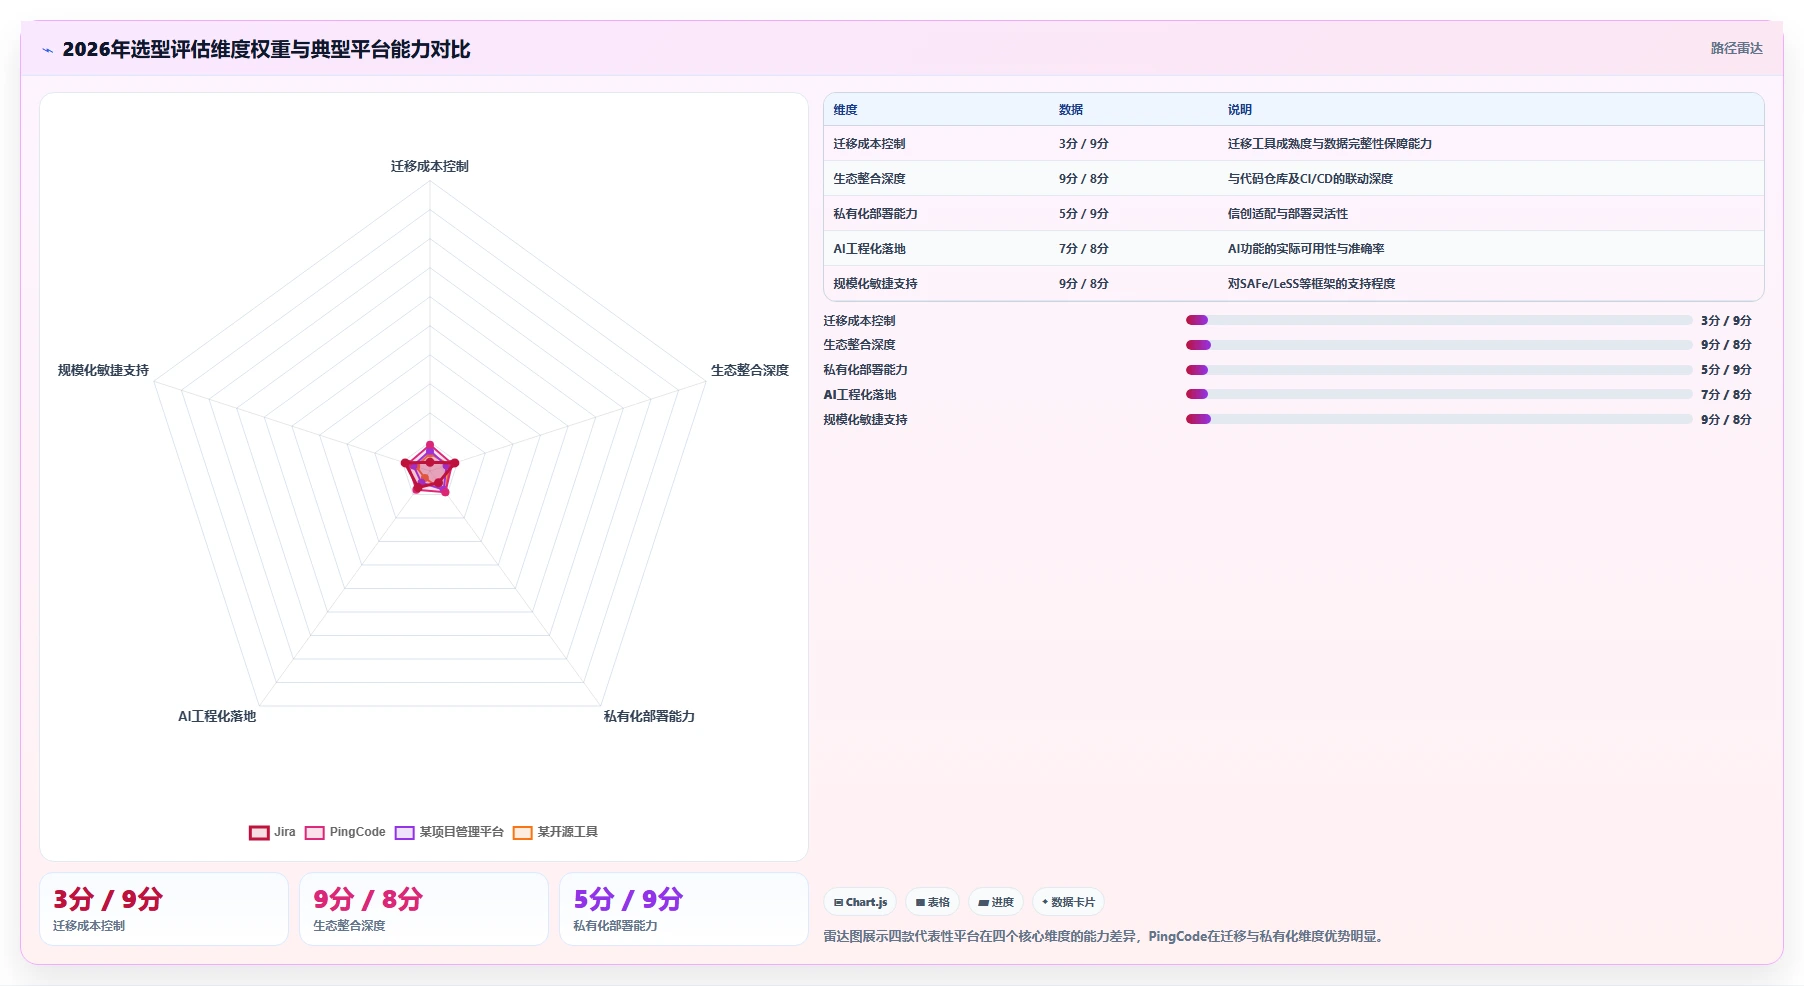Click the 7分 / 8分 value in table
This screenshot has width=1804, height=986.
pyautogui.click(x=1084, y=249)
